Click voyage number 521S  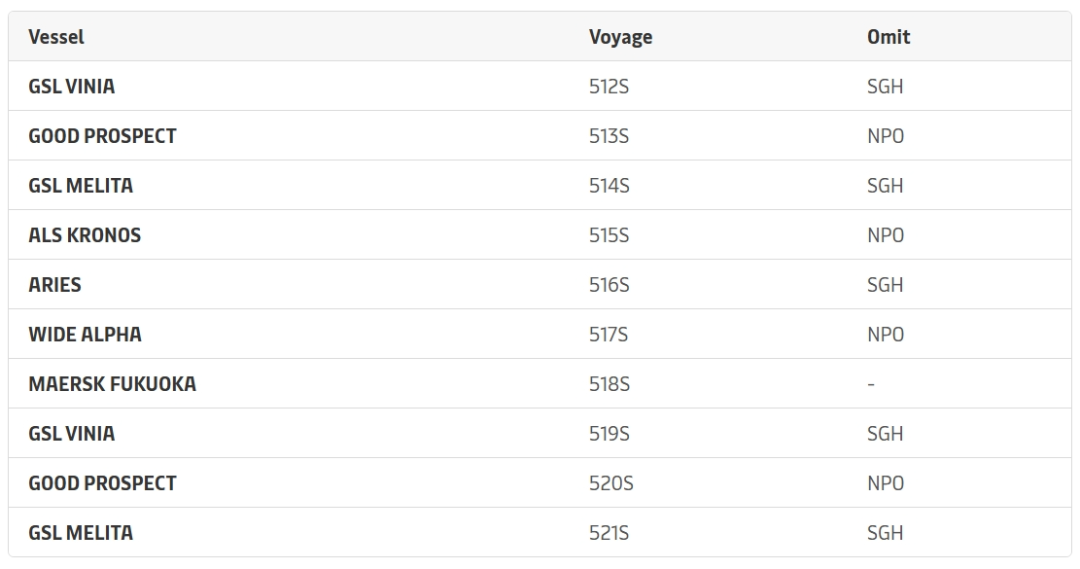(608, 533)
